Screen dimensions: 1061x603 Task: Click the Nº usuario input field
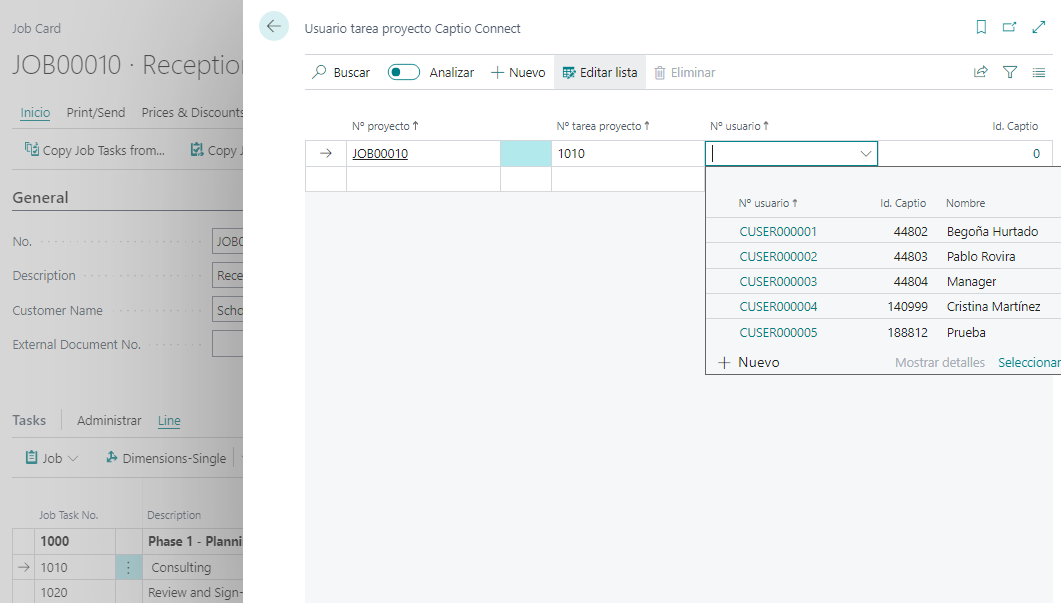780,154
